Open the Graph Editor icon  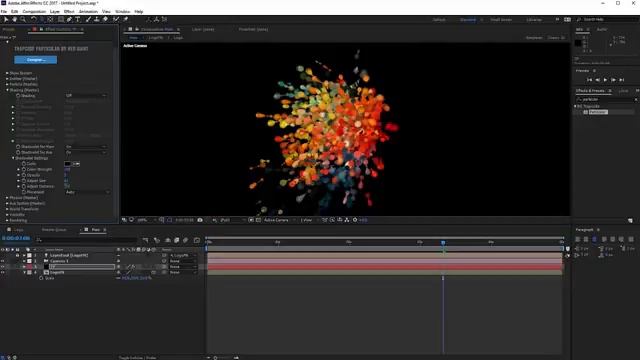[x=197, y=240]
